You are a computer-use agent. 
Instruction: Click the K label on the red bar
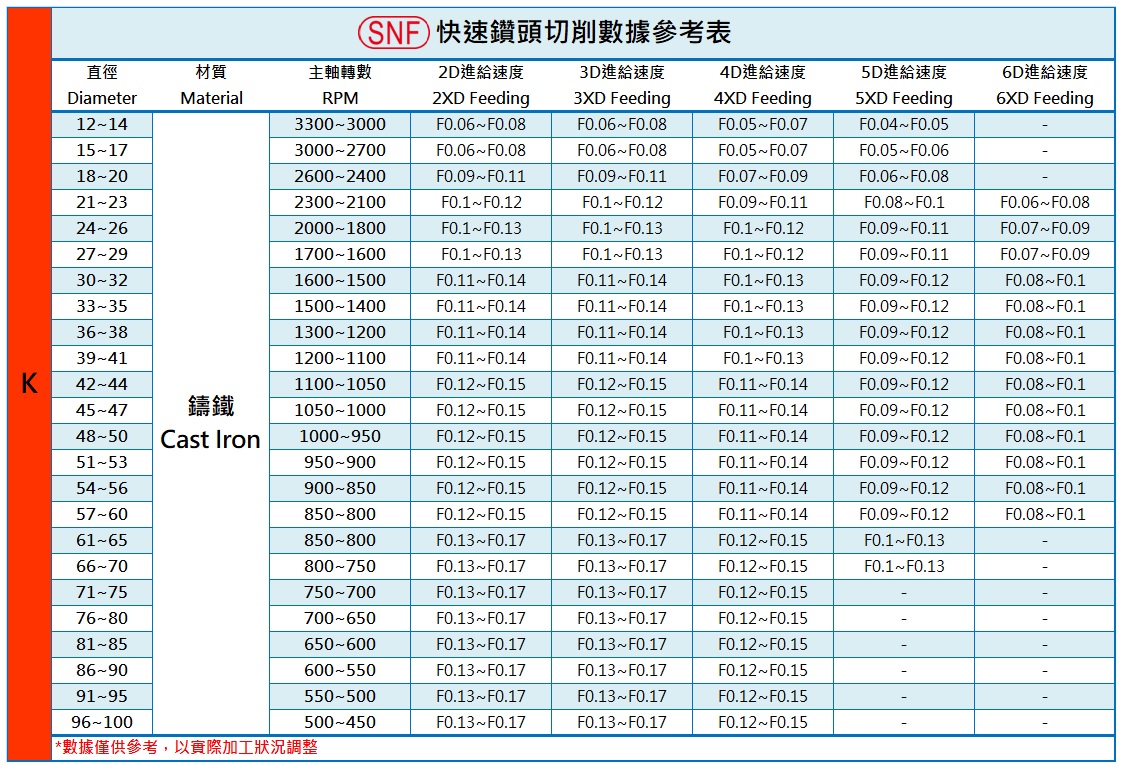pyautogui.click(x=29, y=384)
